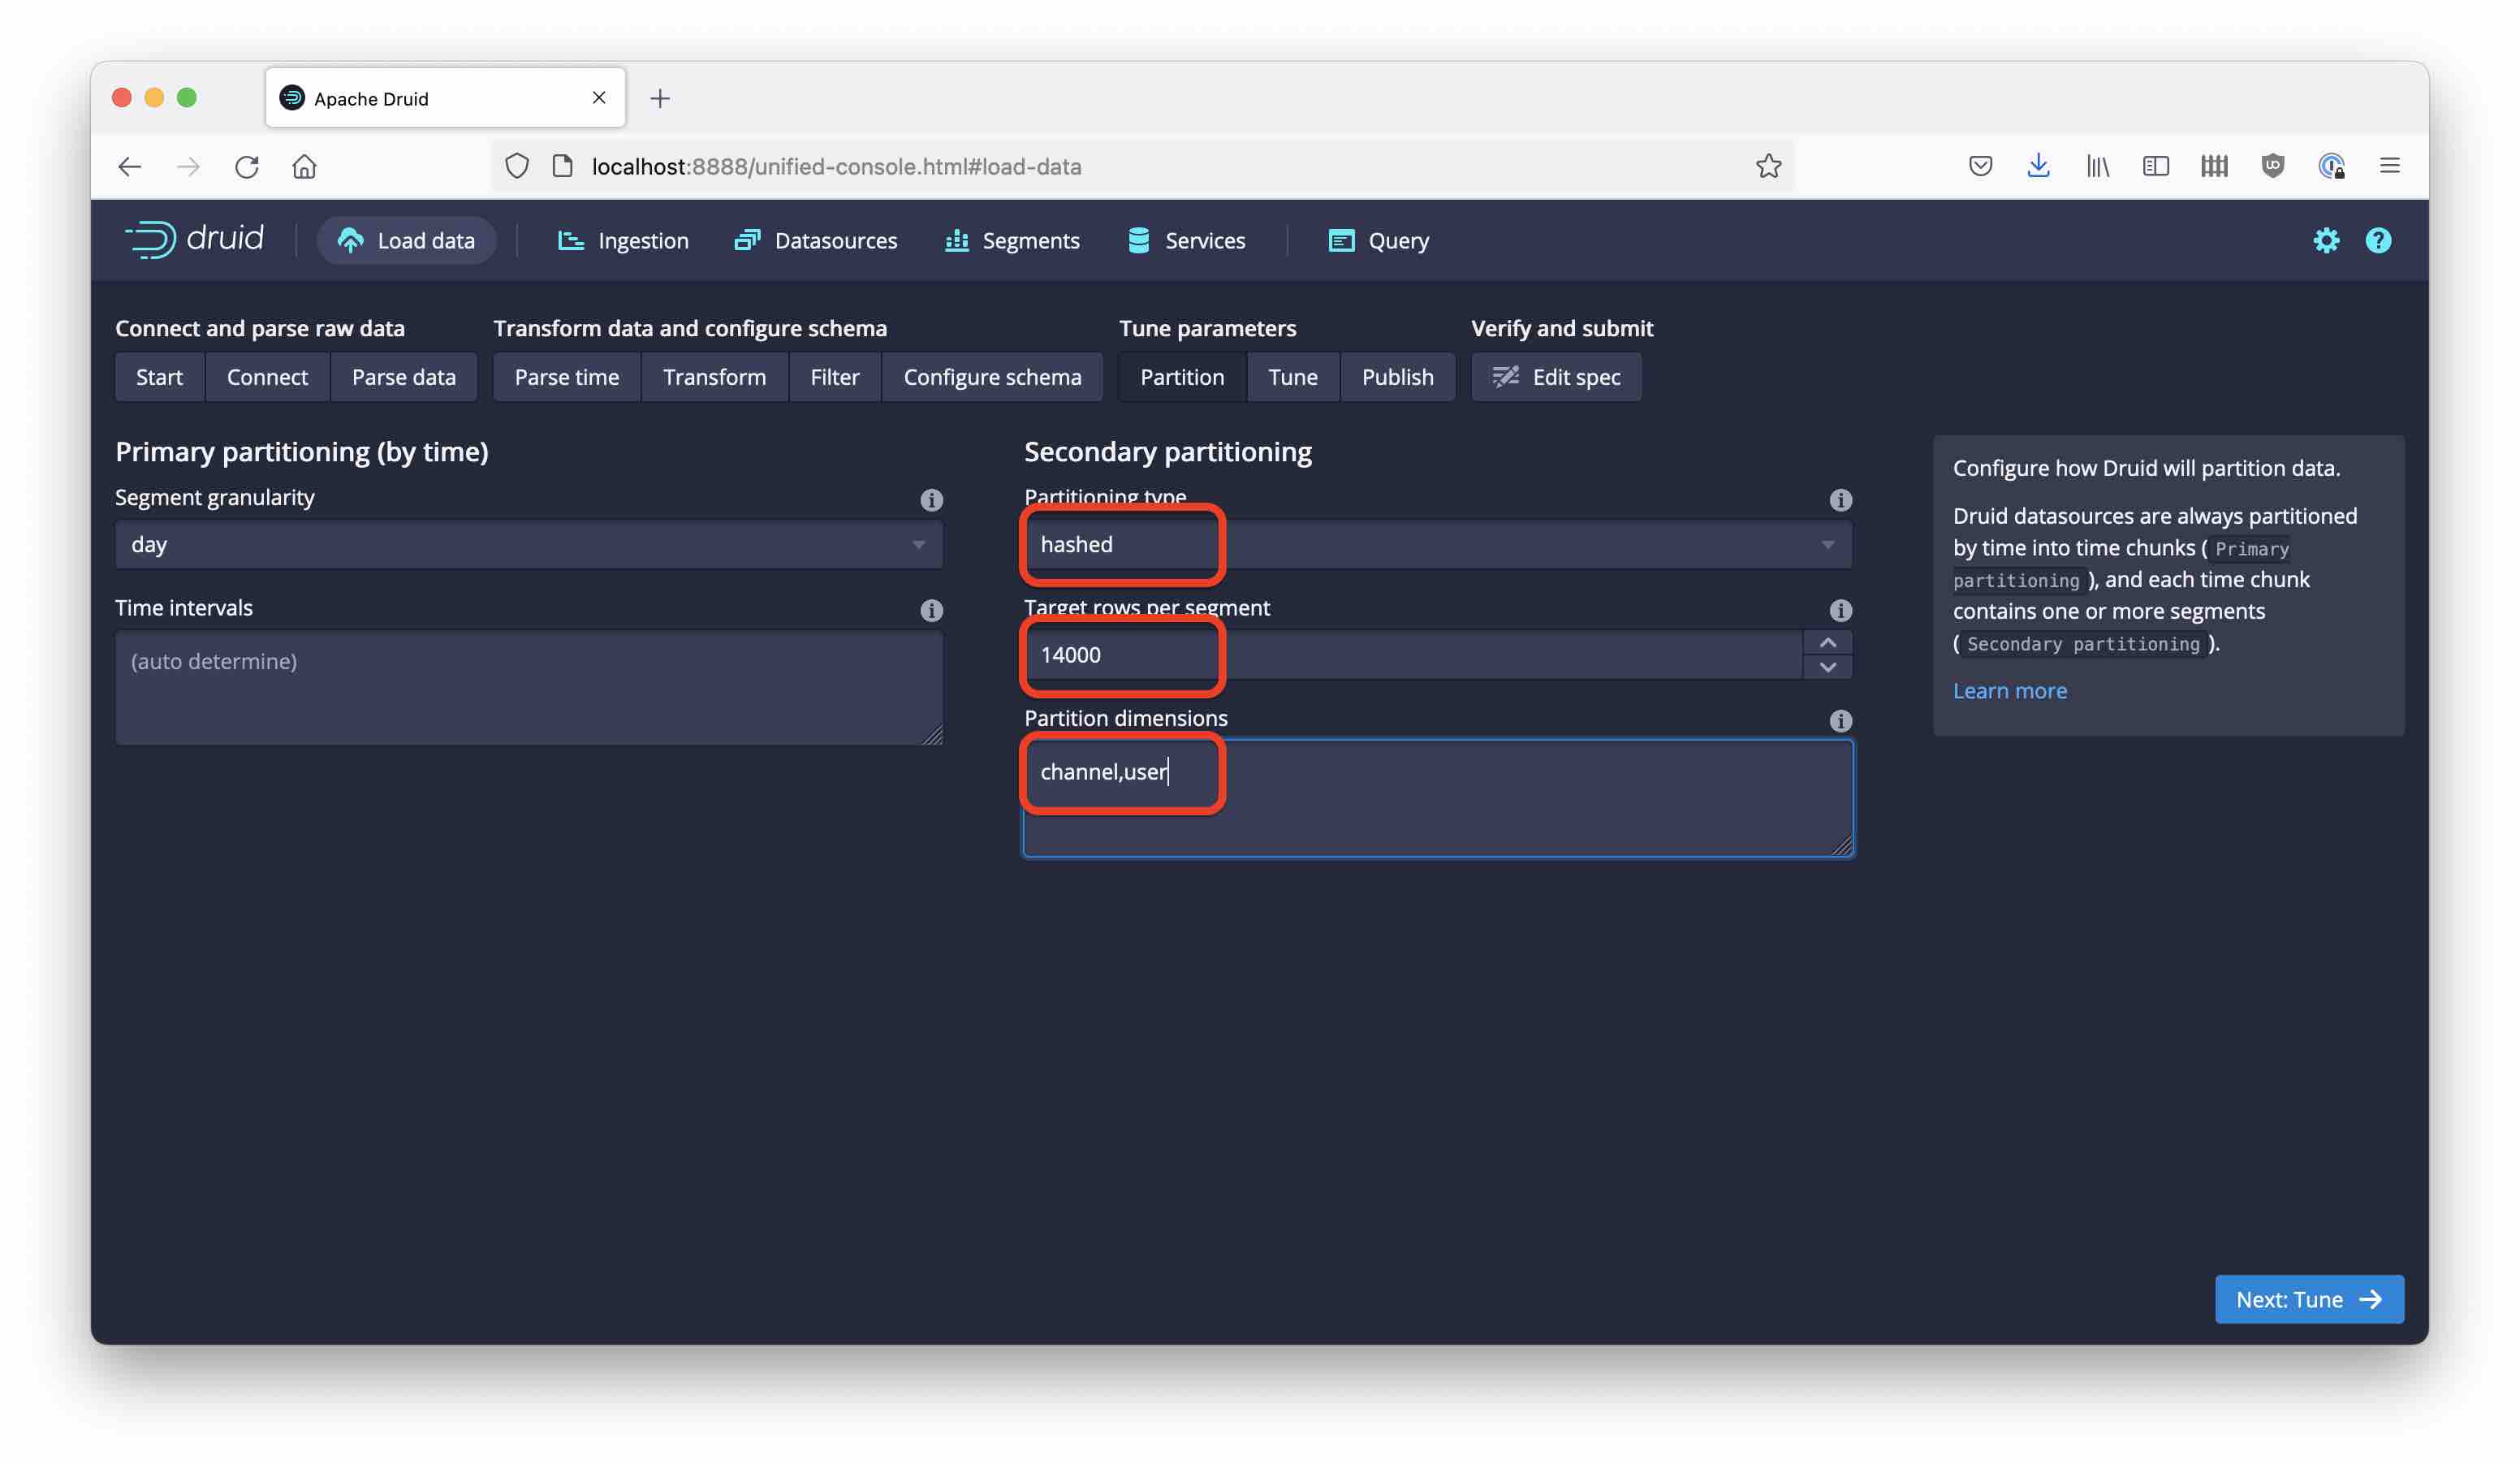Viewport: 2520px width, 1465px height.
Task: Navigate to Ingestion menu
Action: click(x=643, y=239)
